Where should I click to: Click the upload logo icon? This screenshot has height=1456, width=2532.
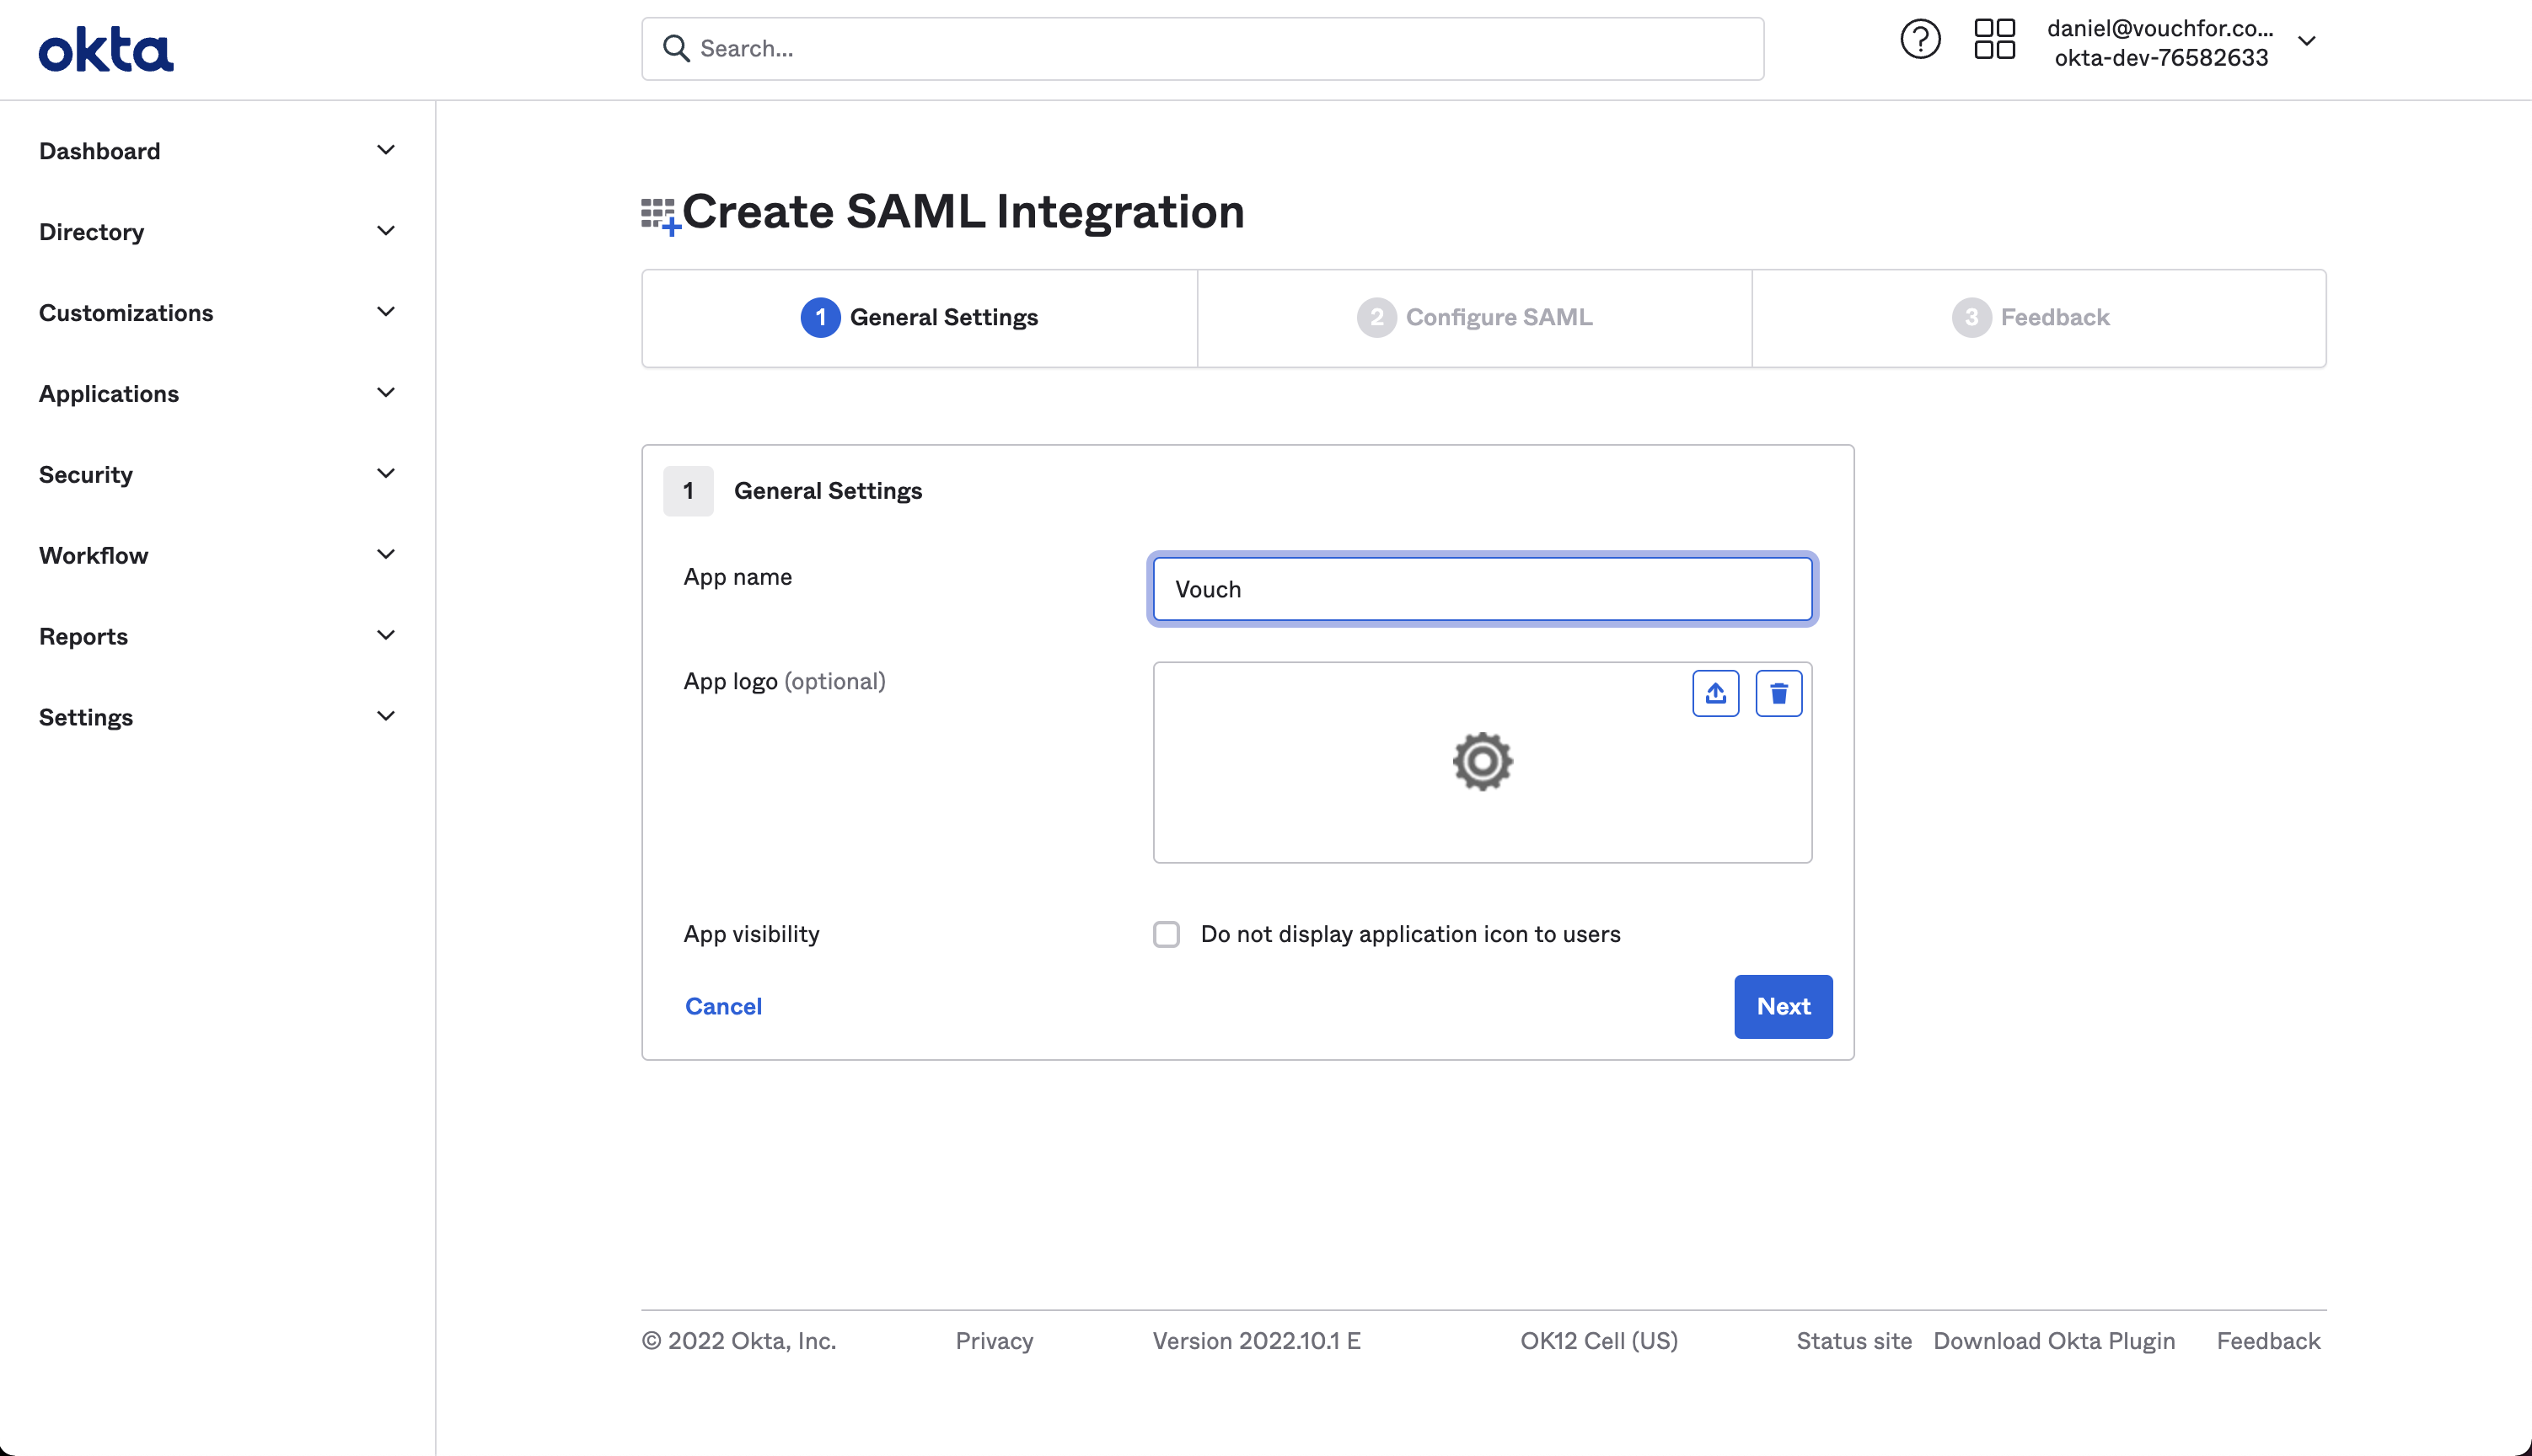1715,693
